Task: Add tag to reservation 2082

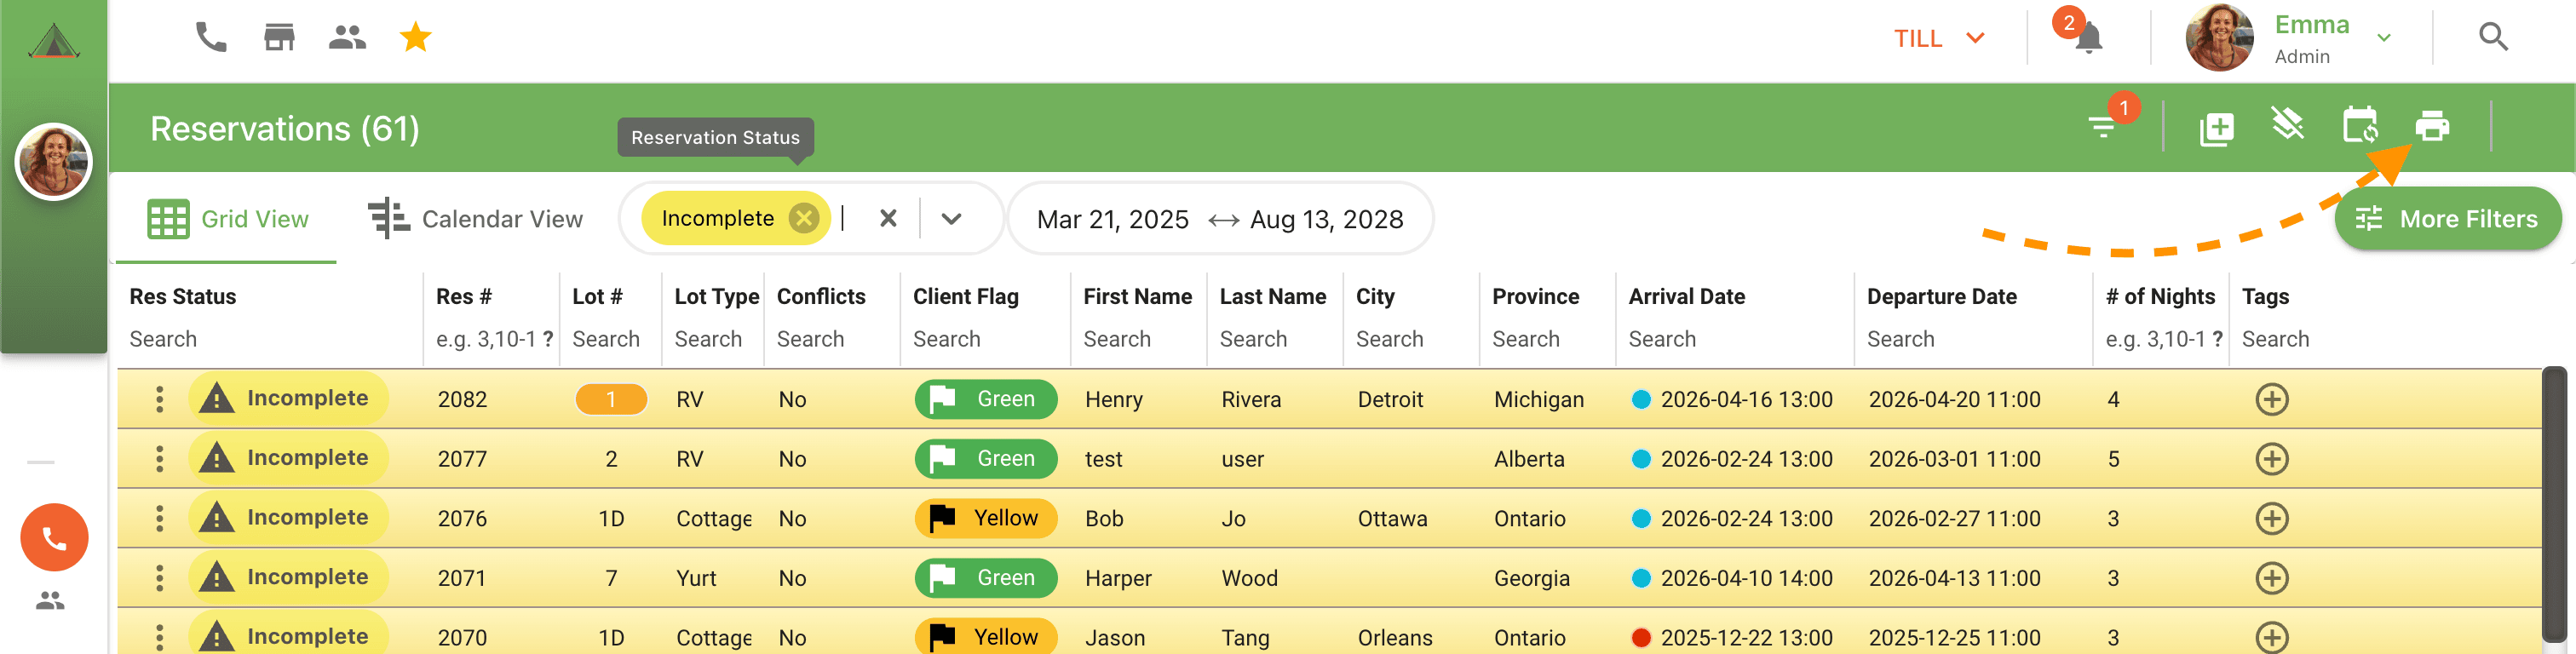Action: [2271, 399]
